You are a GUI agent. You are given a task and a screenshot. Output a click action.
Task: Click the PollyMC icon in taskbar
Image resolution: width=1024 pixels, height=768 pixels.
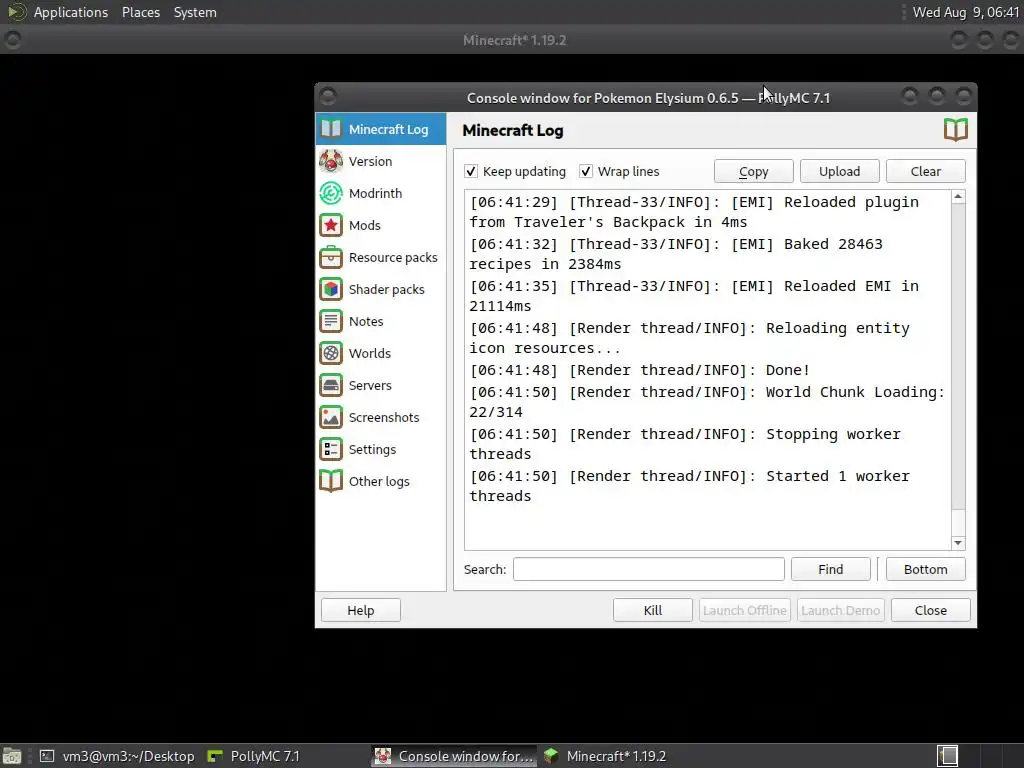(x=215, y=756)
